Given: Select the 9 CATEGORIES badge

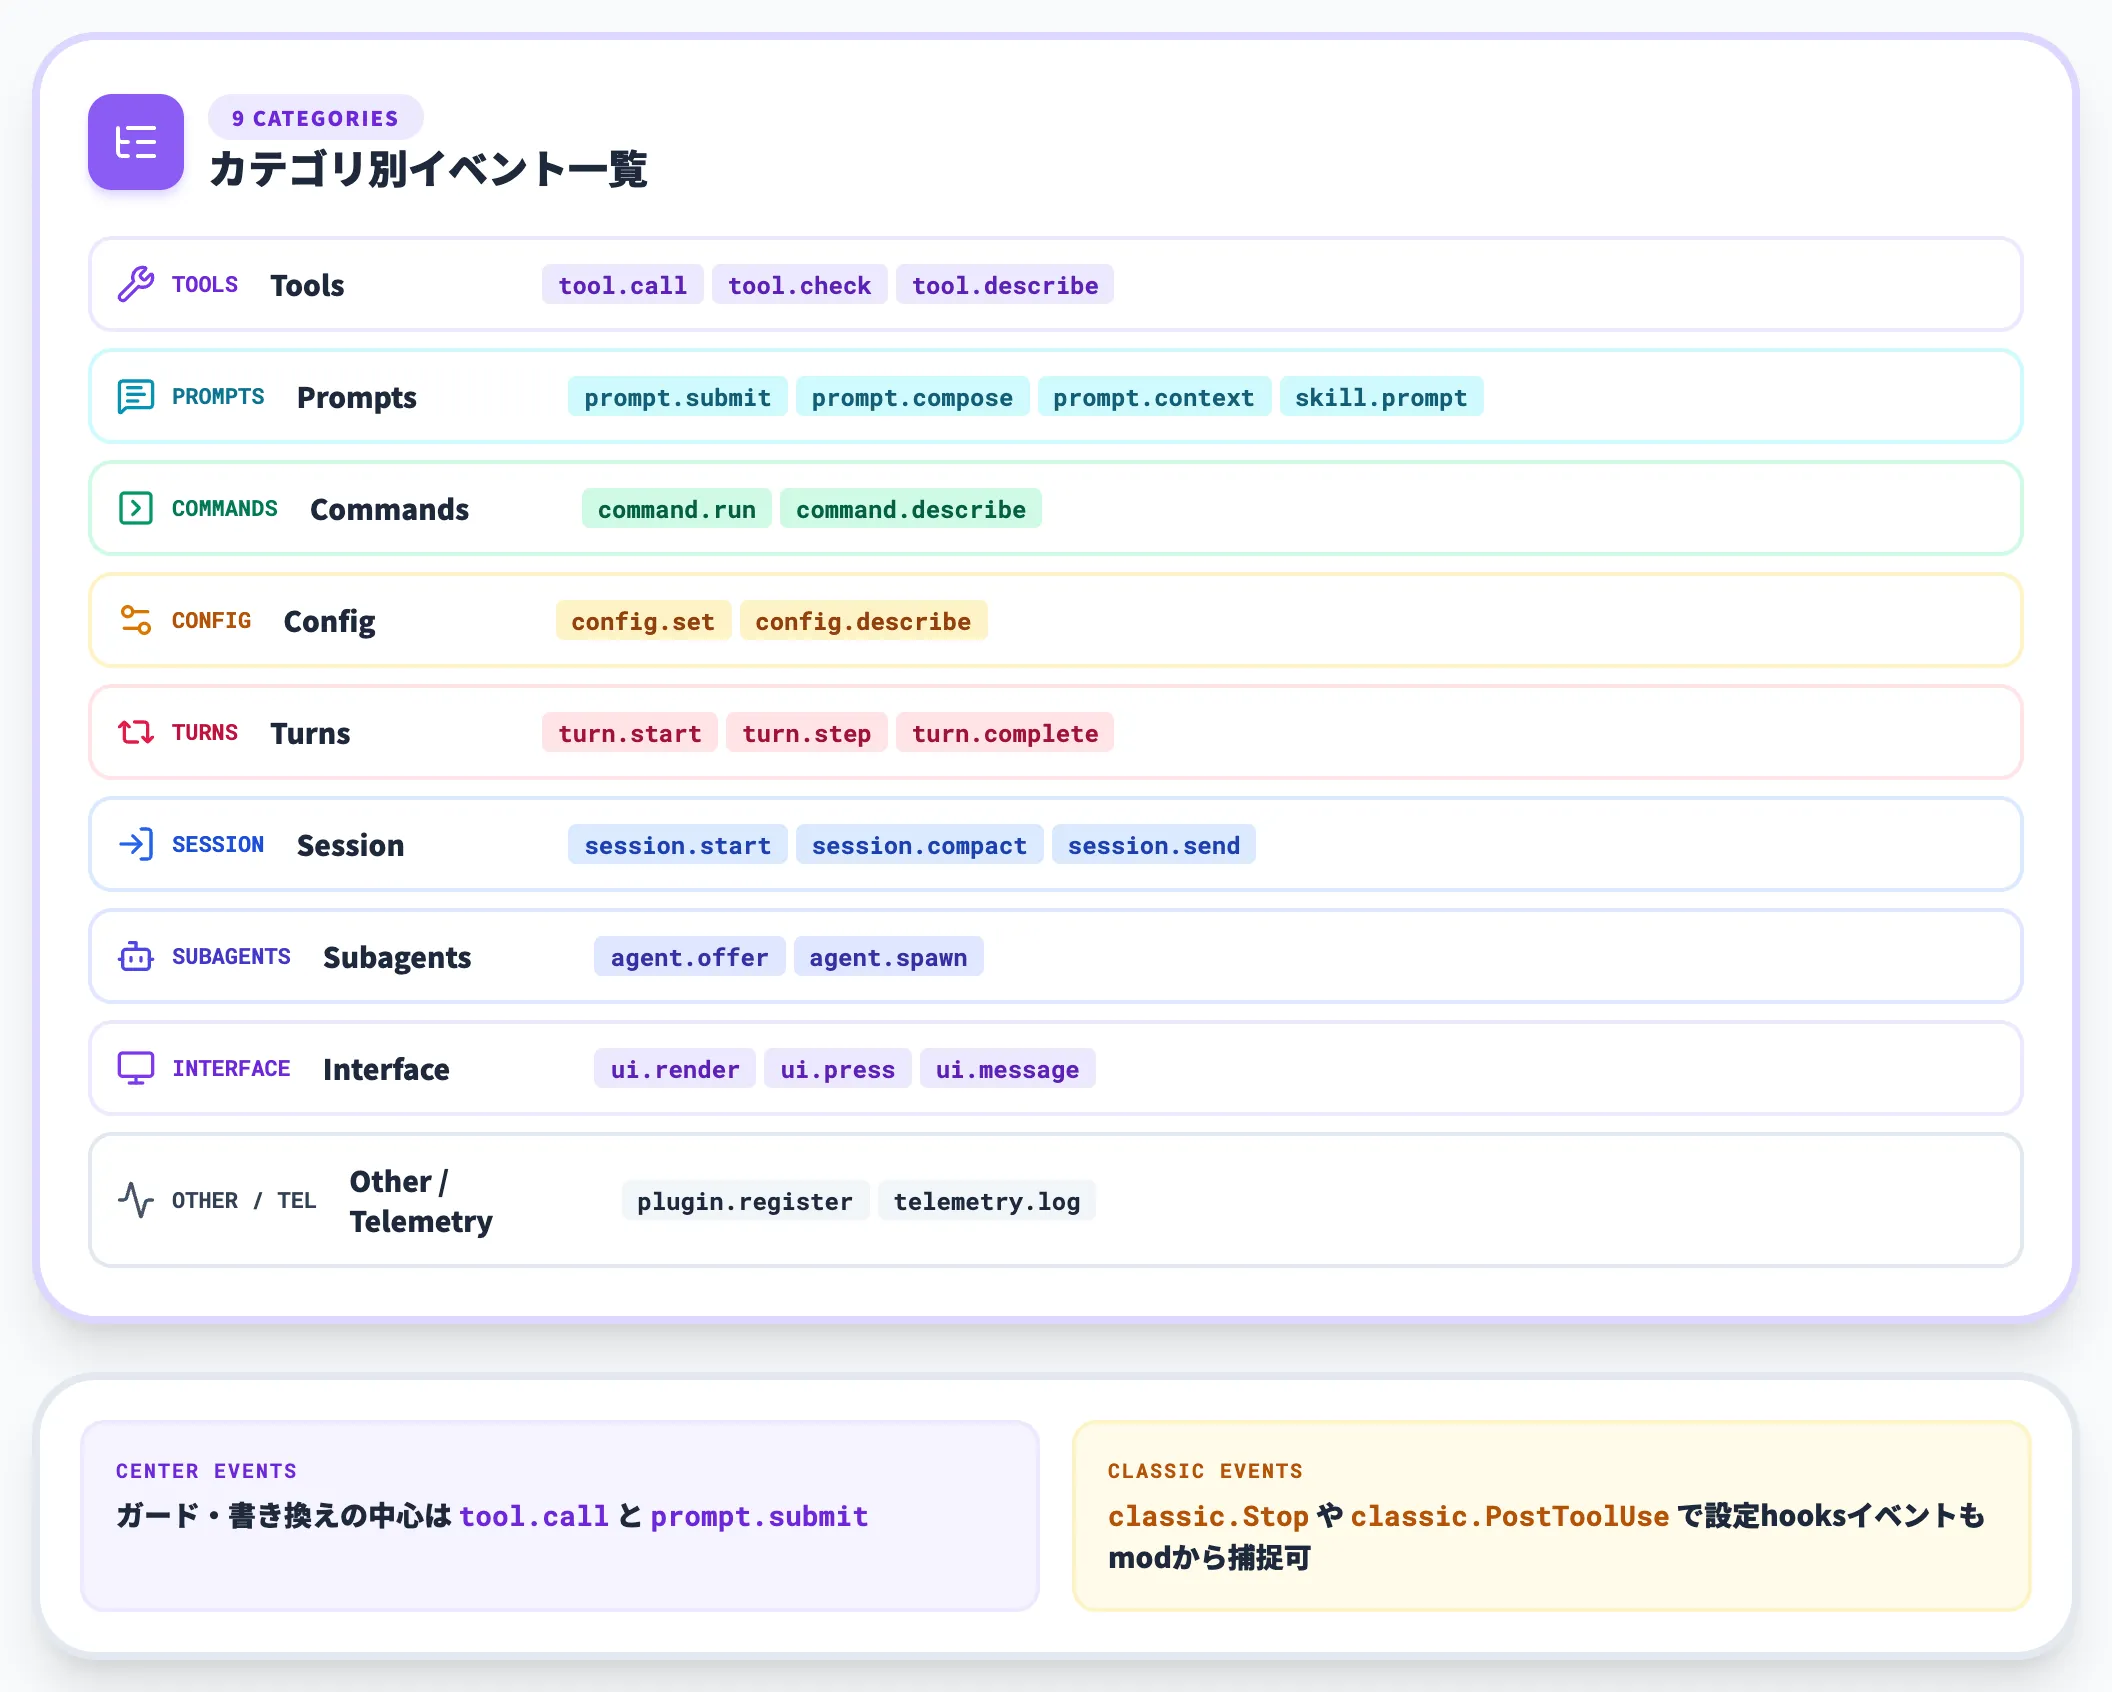Looking at the screenshot, I should pyautogui.click(x=315, y=118).
